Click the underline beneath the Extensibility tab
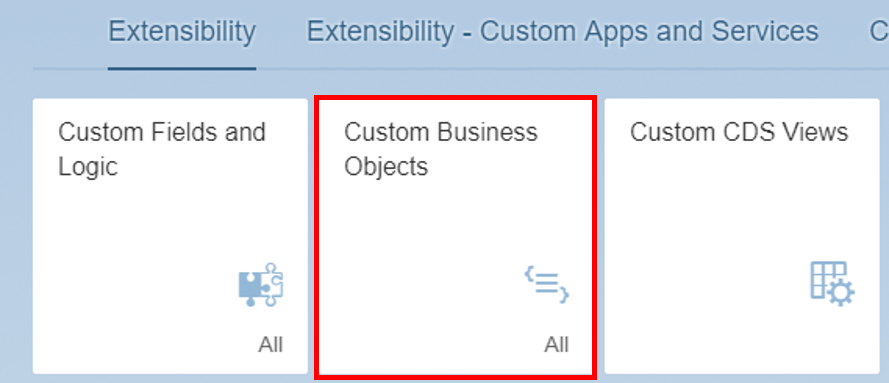889x383 pixels. (182, 69)
